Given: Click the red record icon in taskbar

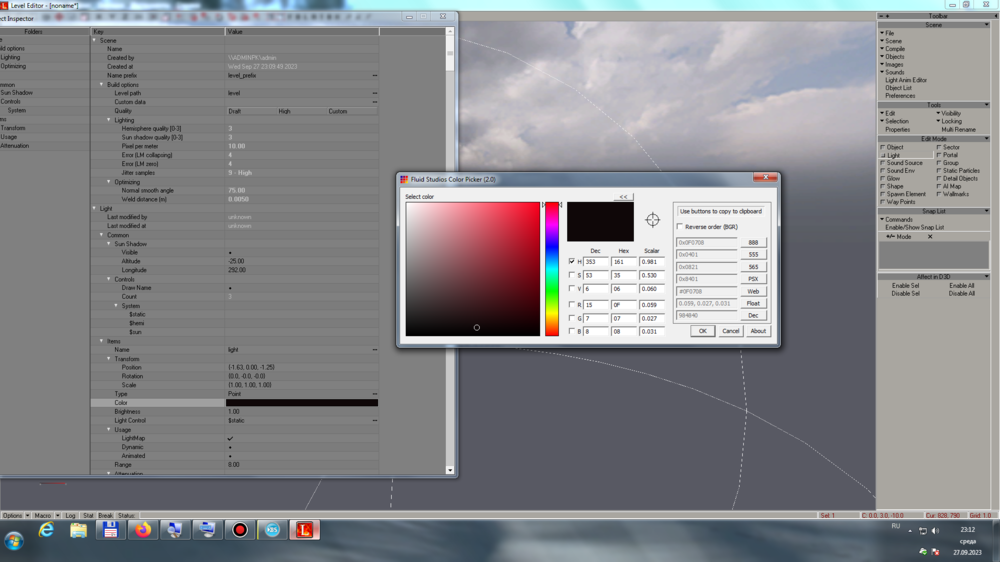Looking at the screenshot, I should [240, 530].
